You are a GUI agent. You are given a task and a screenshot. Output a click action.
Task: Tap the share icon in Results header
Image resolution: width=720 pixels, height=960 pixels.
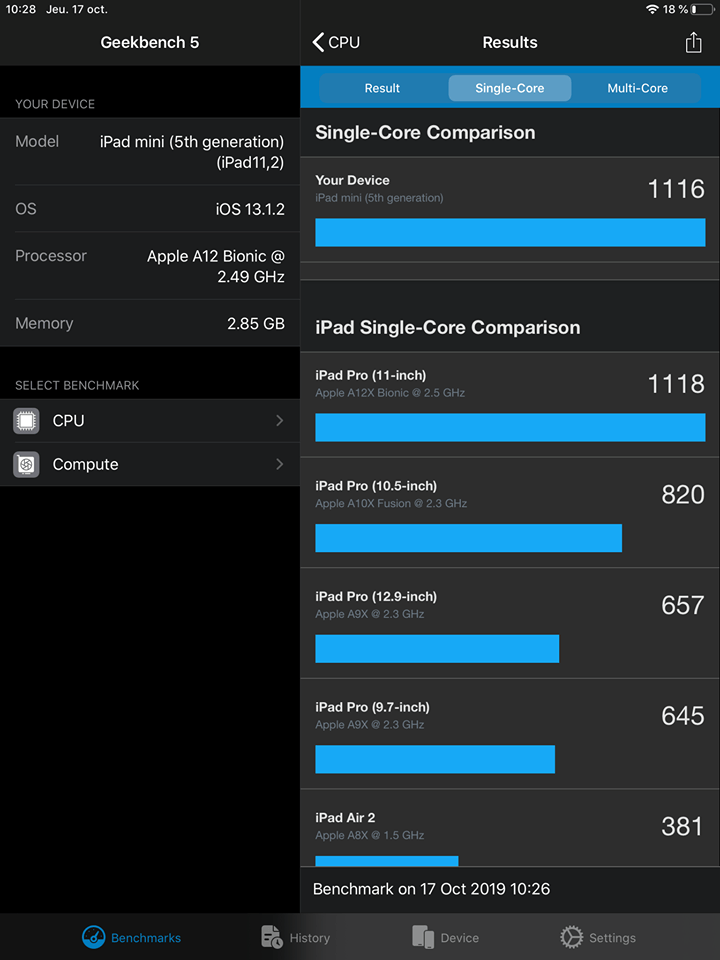pos(693,42)
